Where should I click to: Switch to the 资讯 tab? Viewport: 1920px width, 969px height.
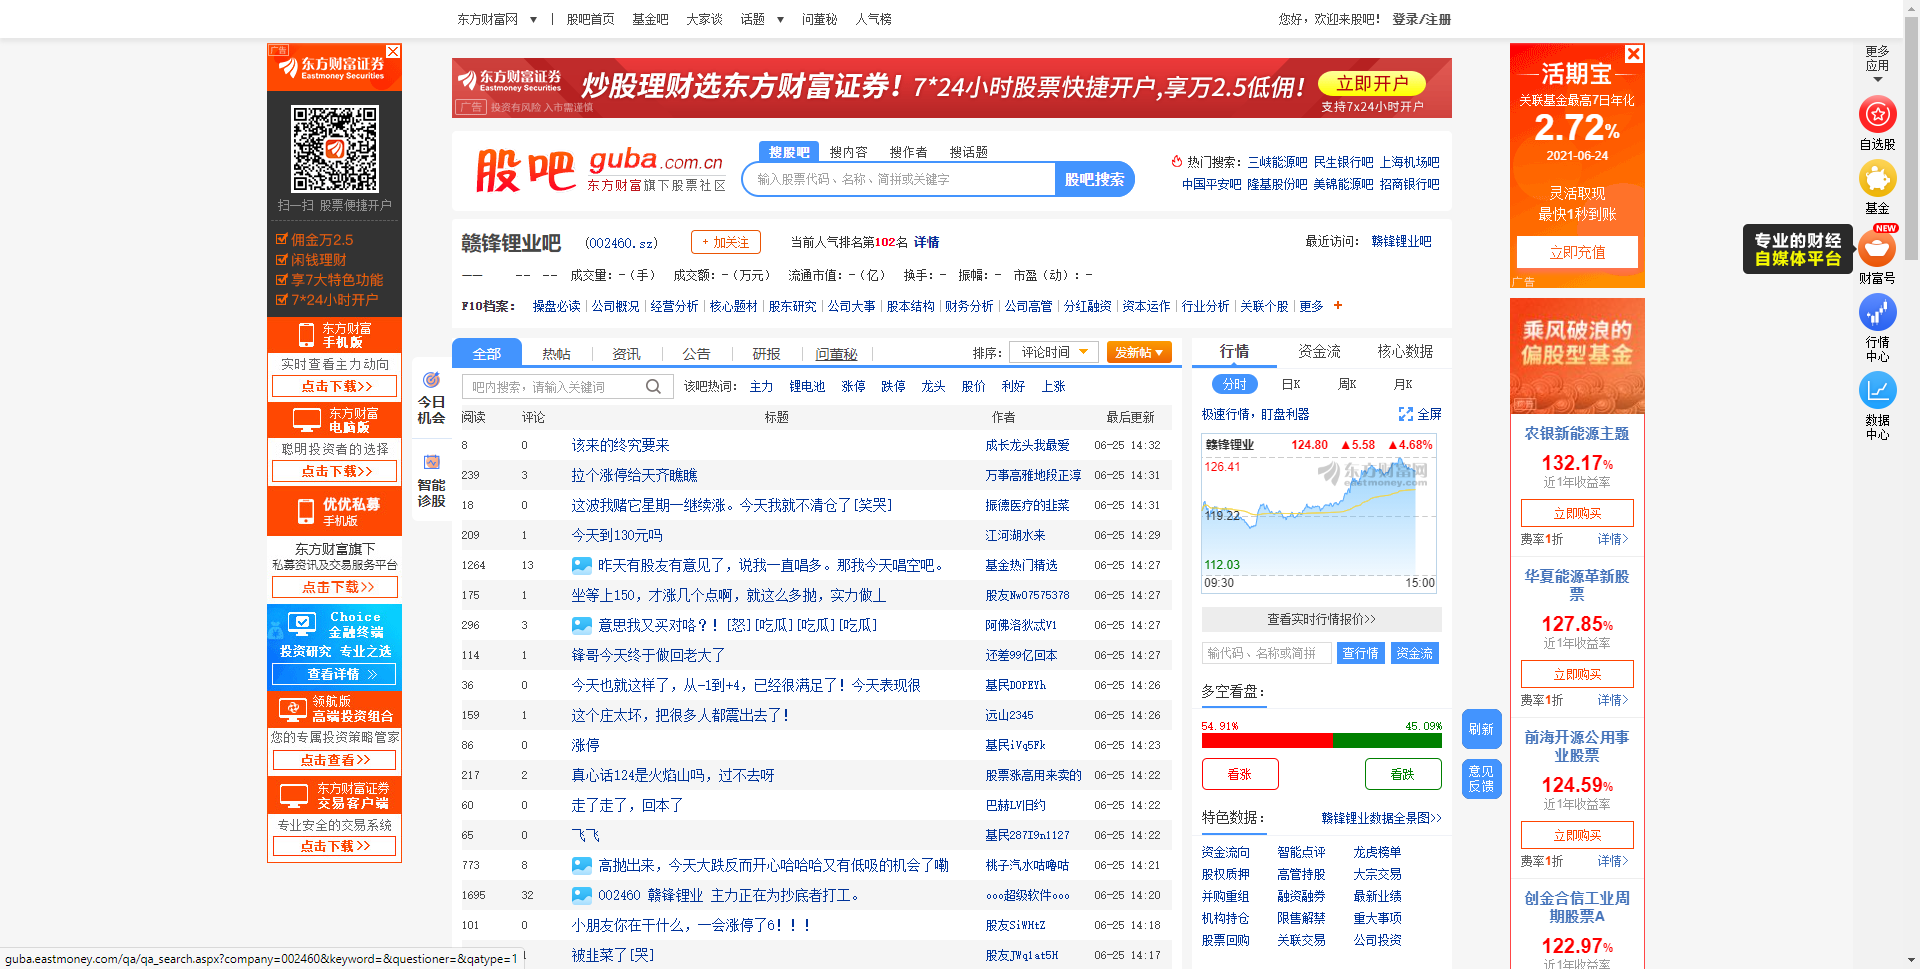coord(626,354)
